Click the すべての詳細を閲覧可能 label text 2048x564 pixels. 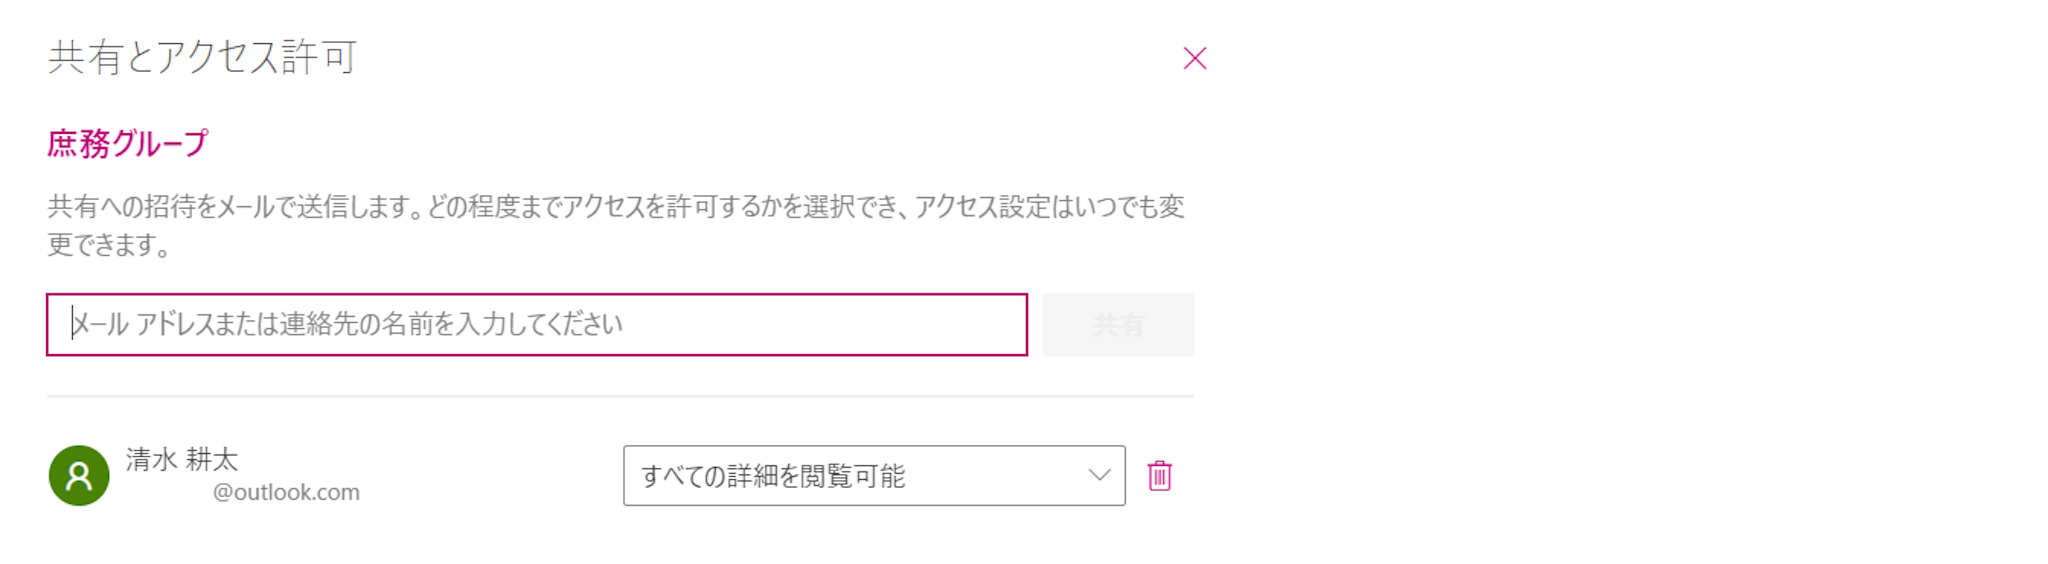[x=773, y=476]
